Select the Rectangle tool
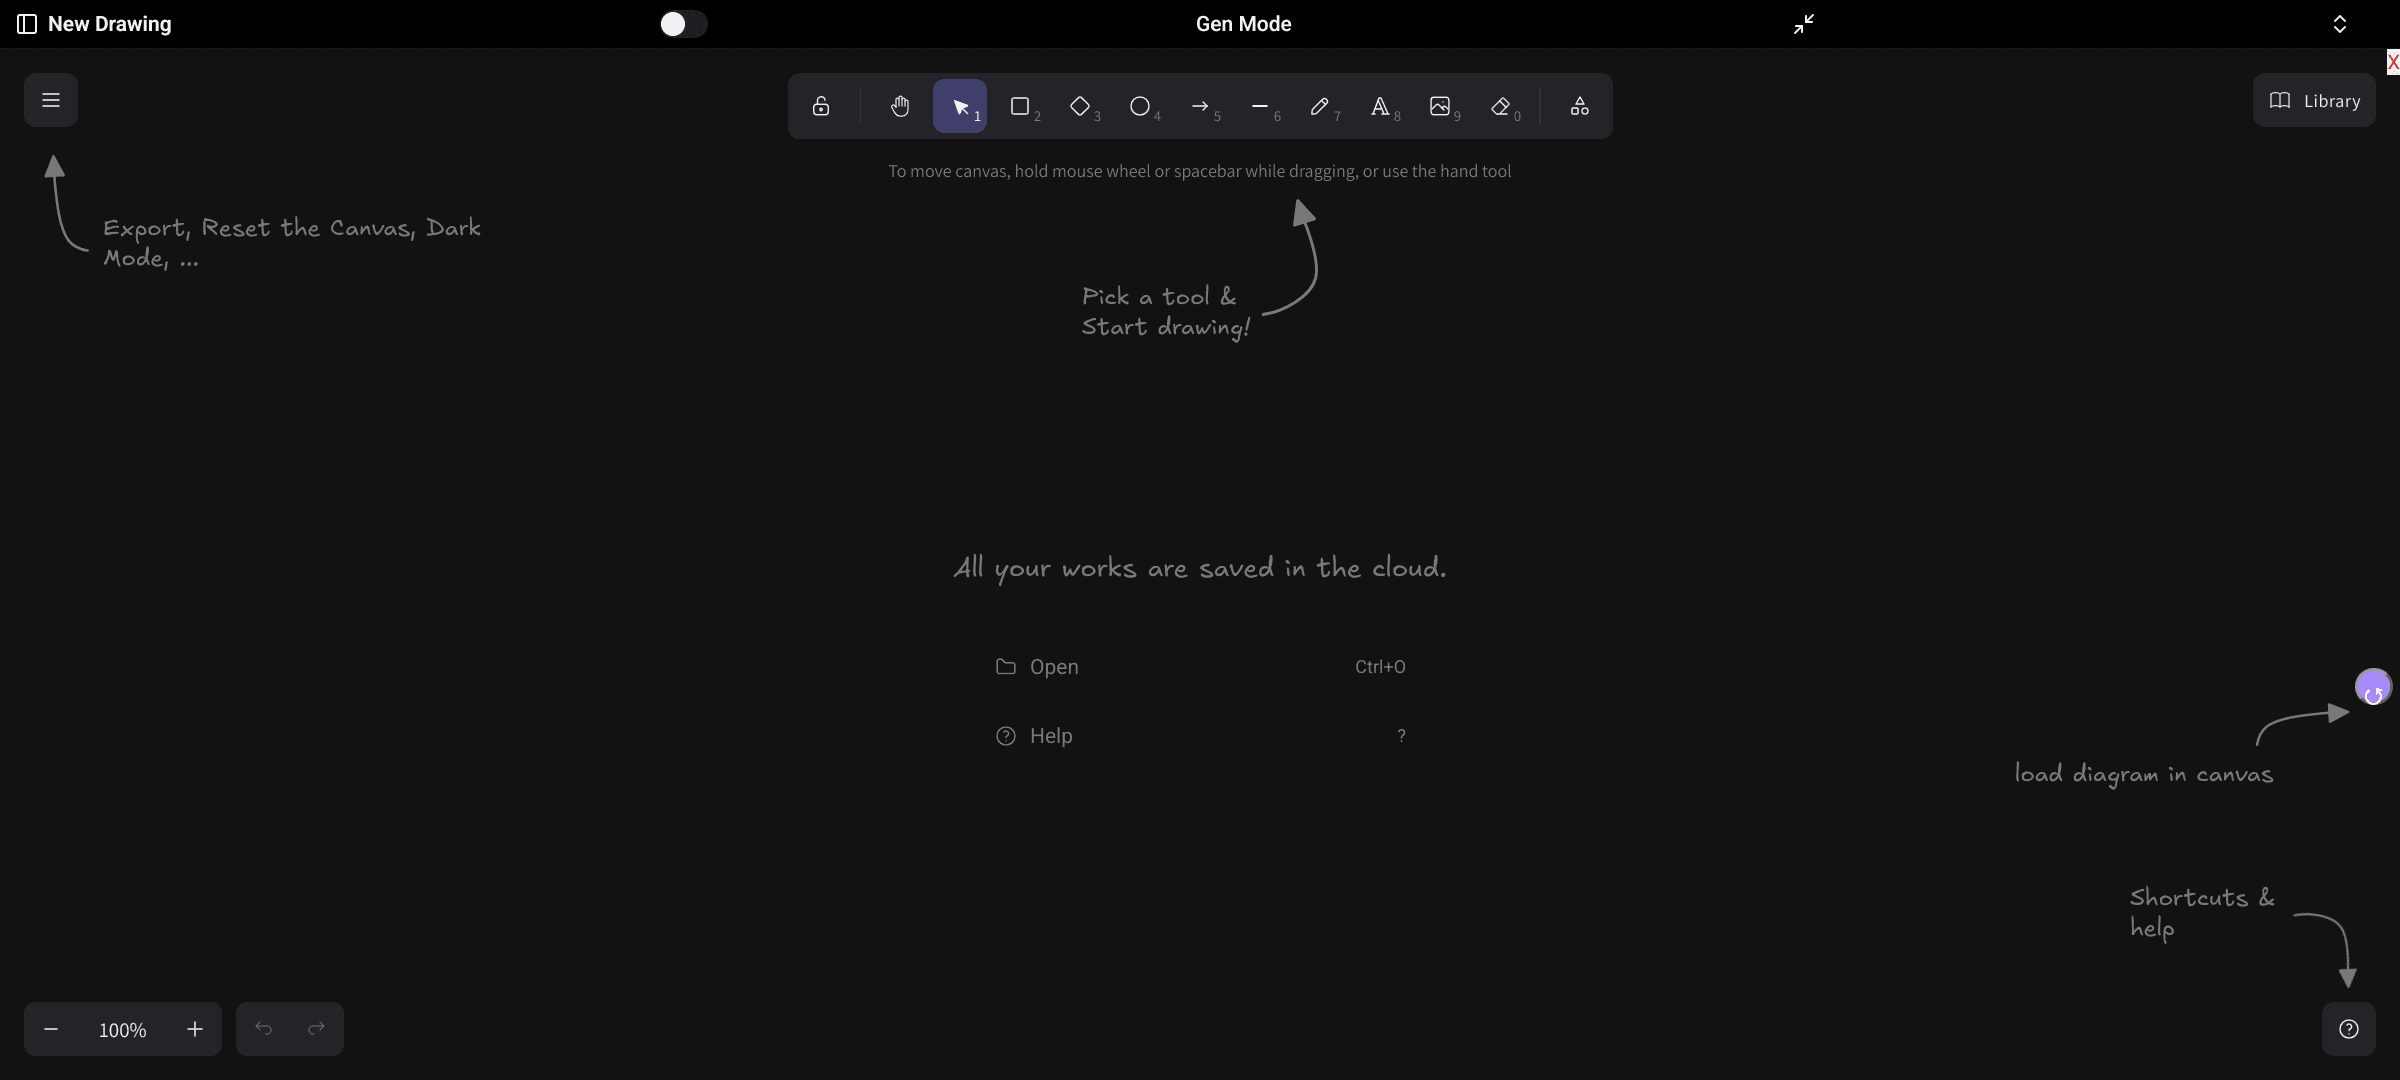 (1020, 106)
